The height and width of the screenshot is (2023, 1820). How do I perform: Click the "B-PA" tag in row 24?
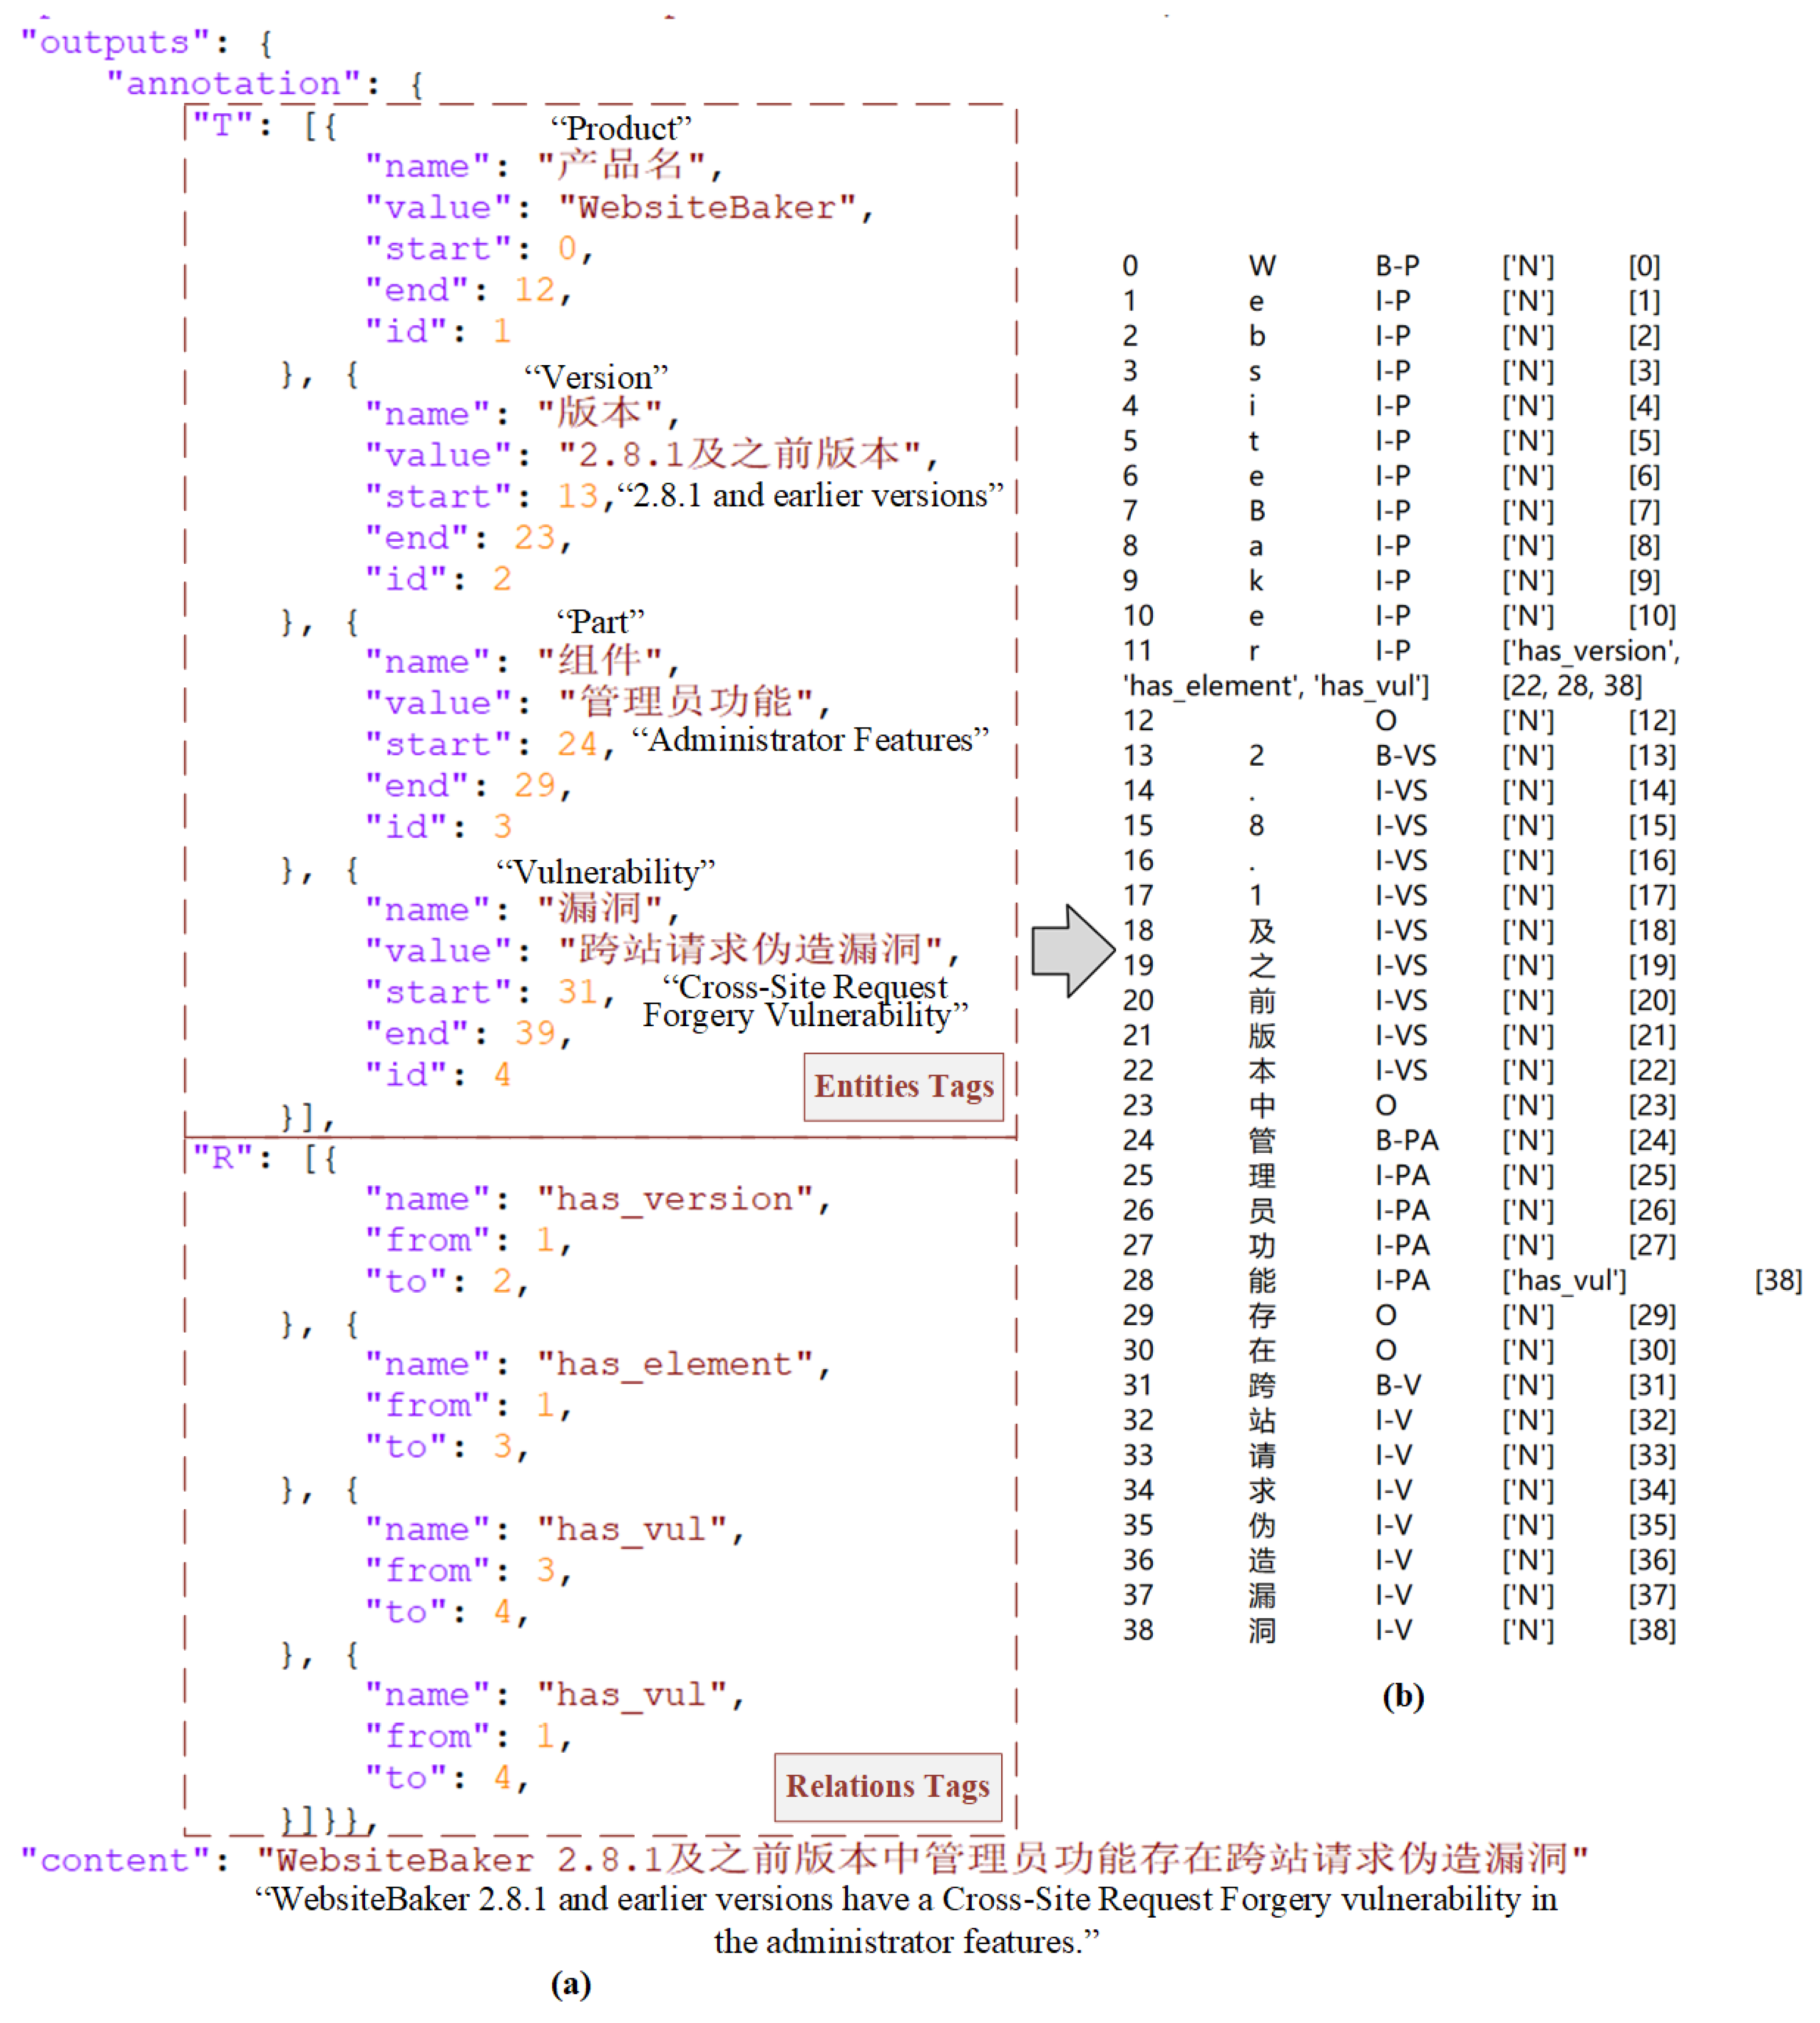pos(1406,1140)
